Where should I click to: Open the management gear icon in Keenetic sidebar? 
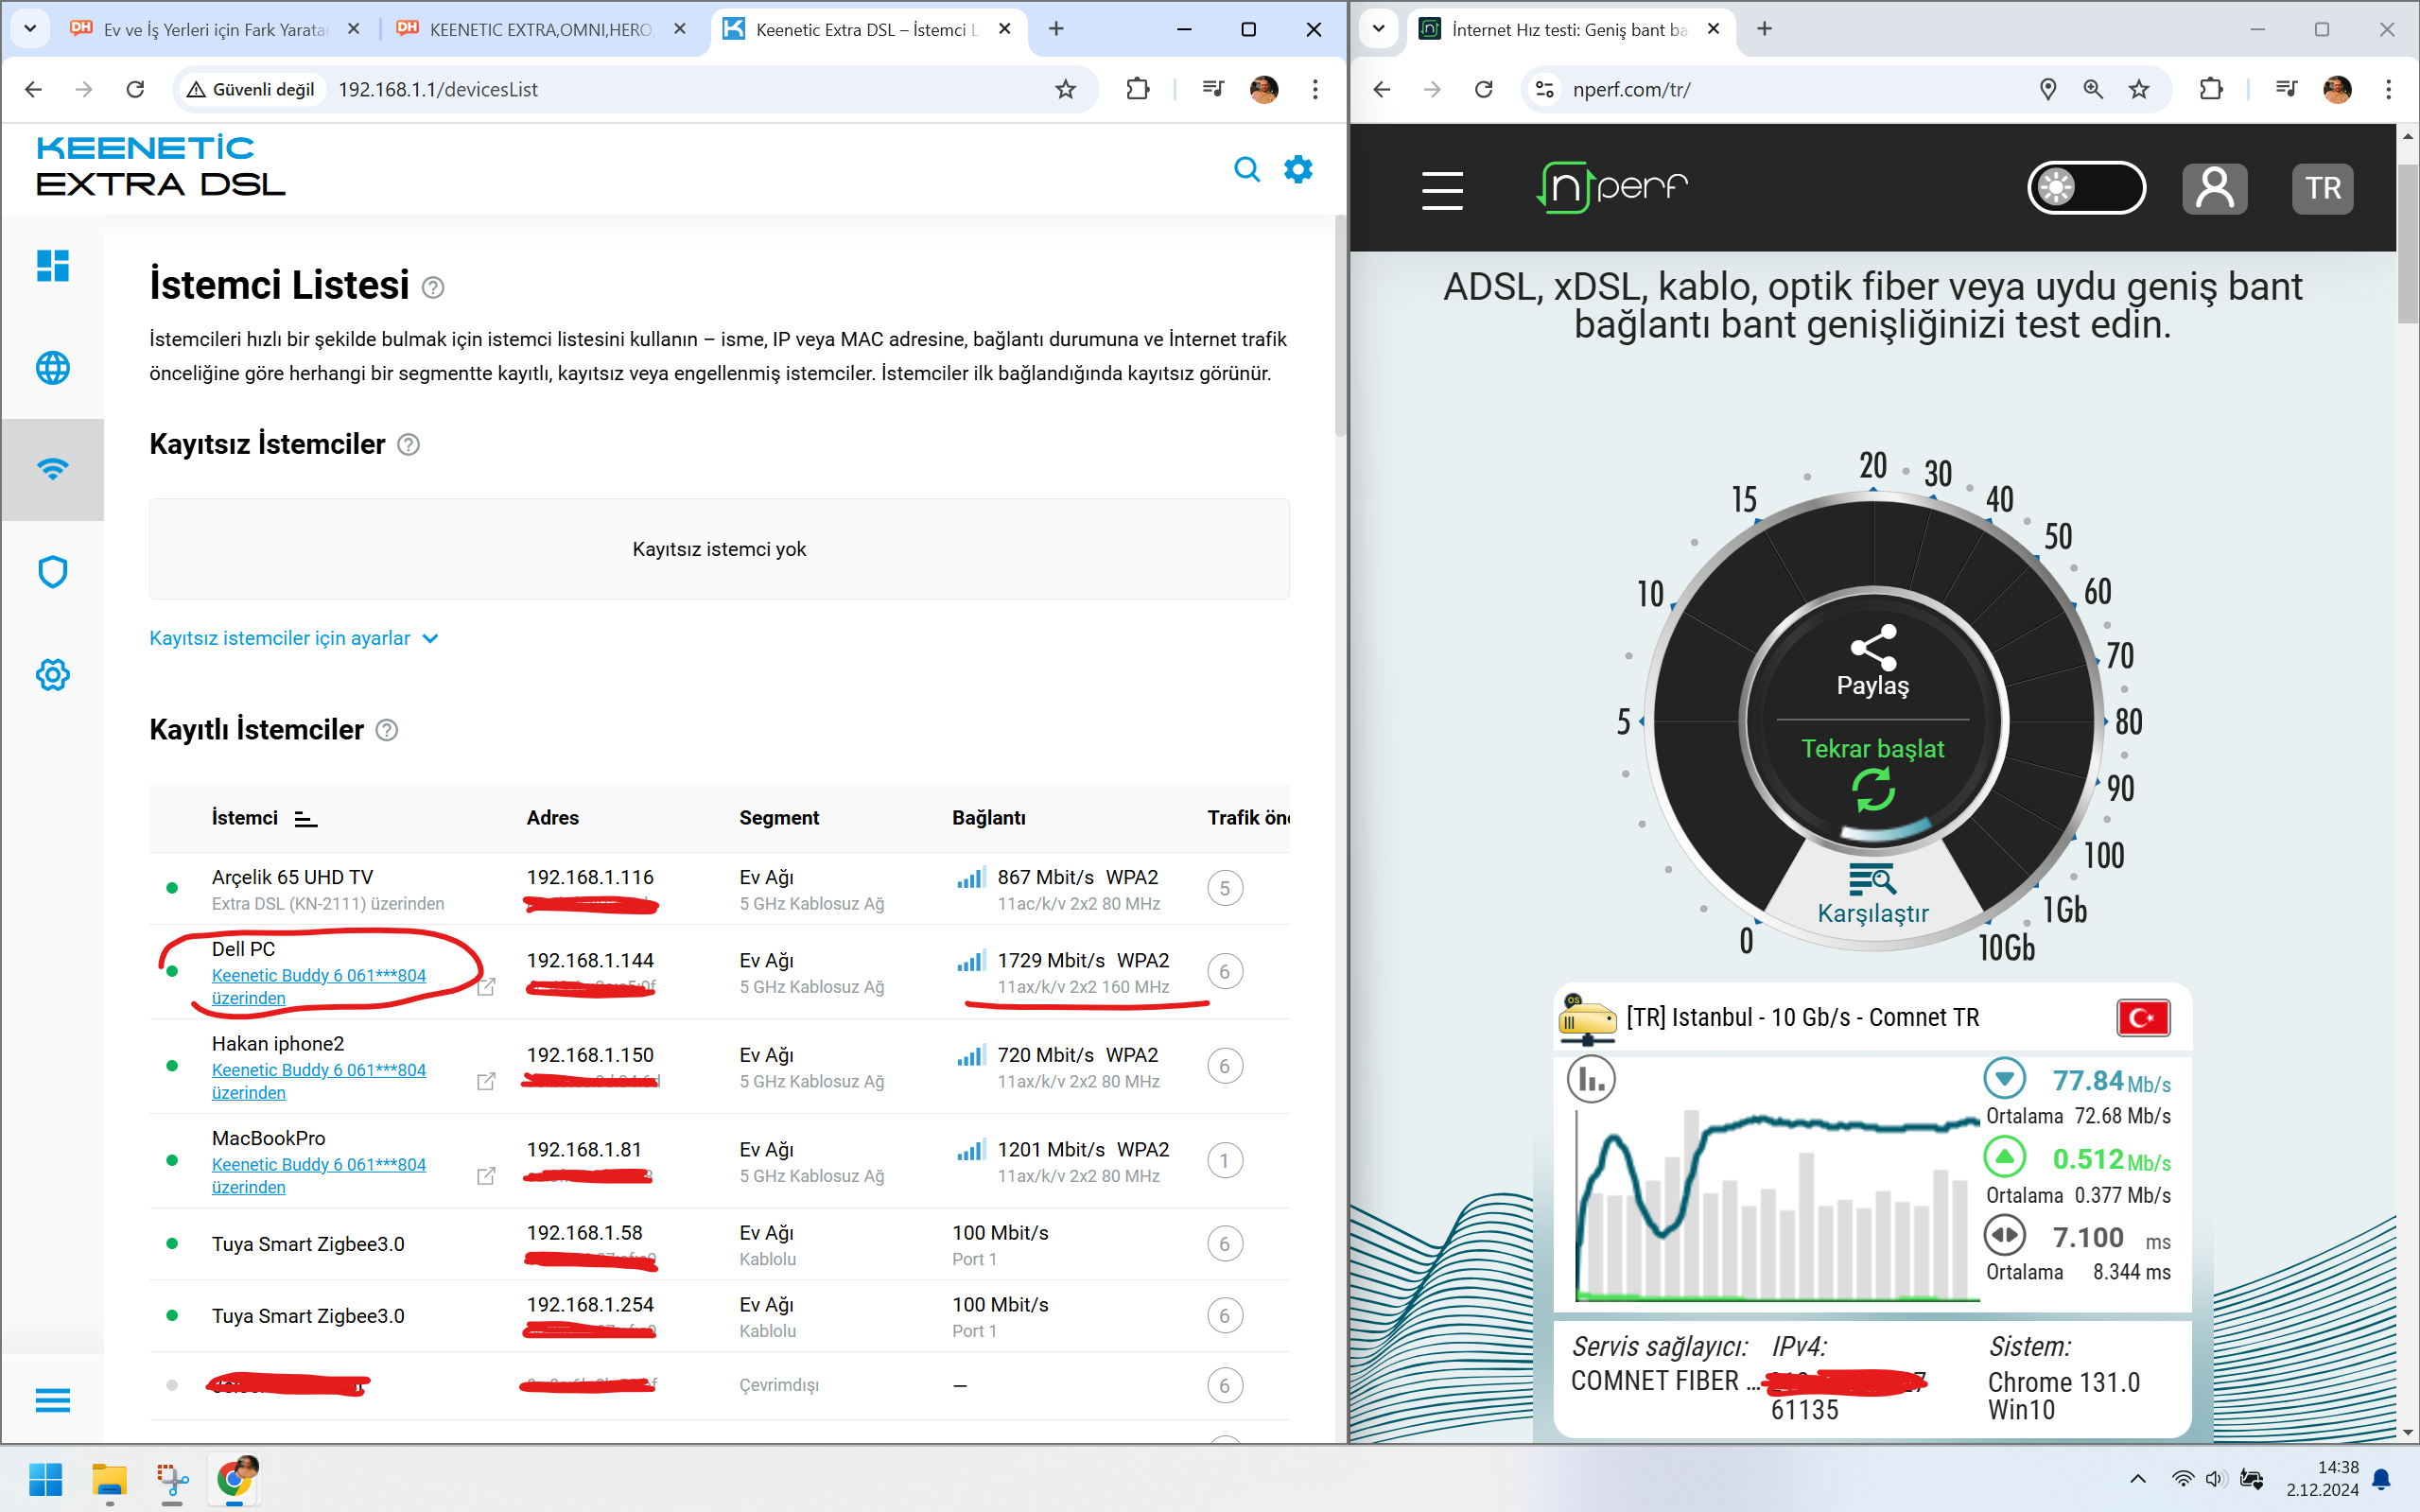(x=53, y=674)
